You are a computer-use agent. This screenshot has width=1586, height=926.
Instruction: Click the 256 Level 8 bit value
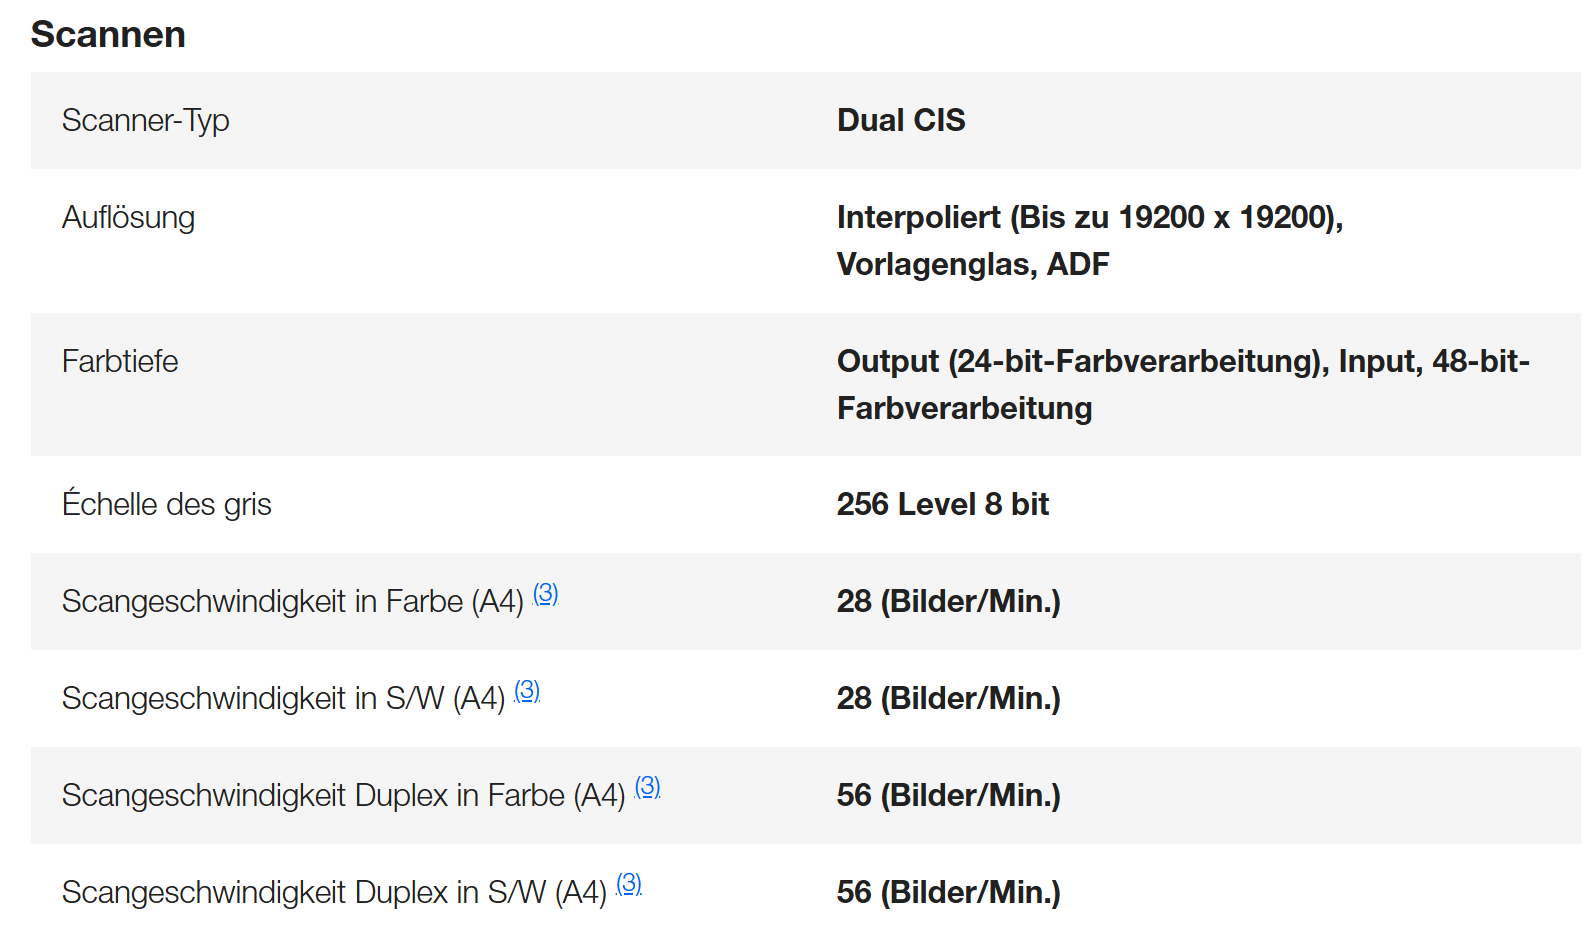[943, 504]
